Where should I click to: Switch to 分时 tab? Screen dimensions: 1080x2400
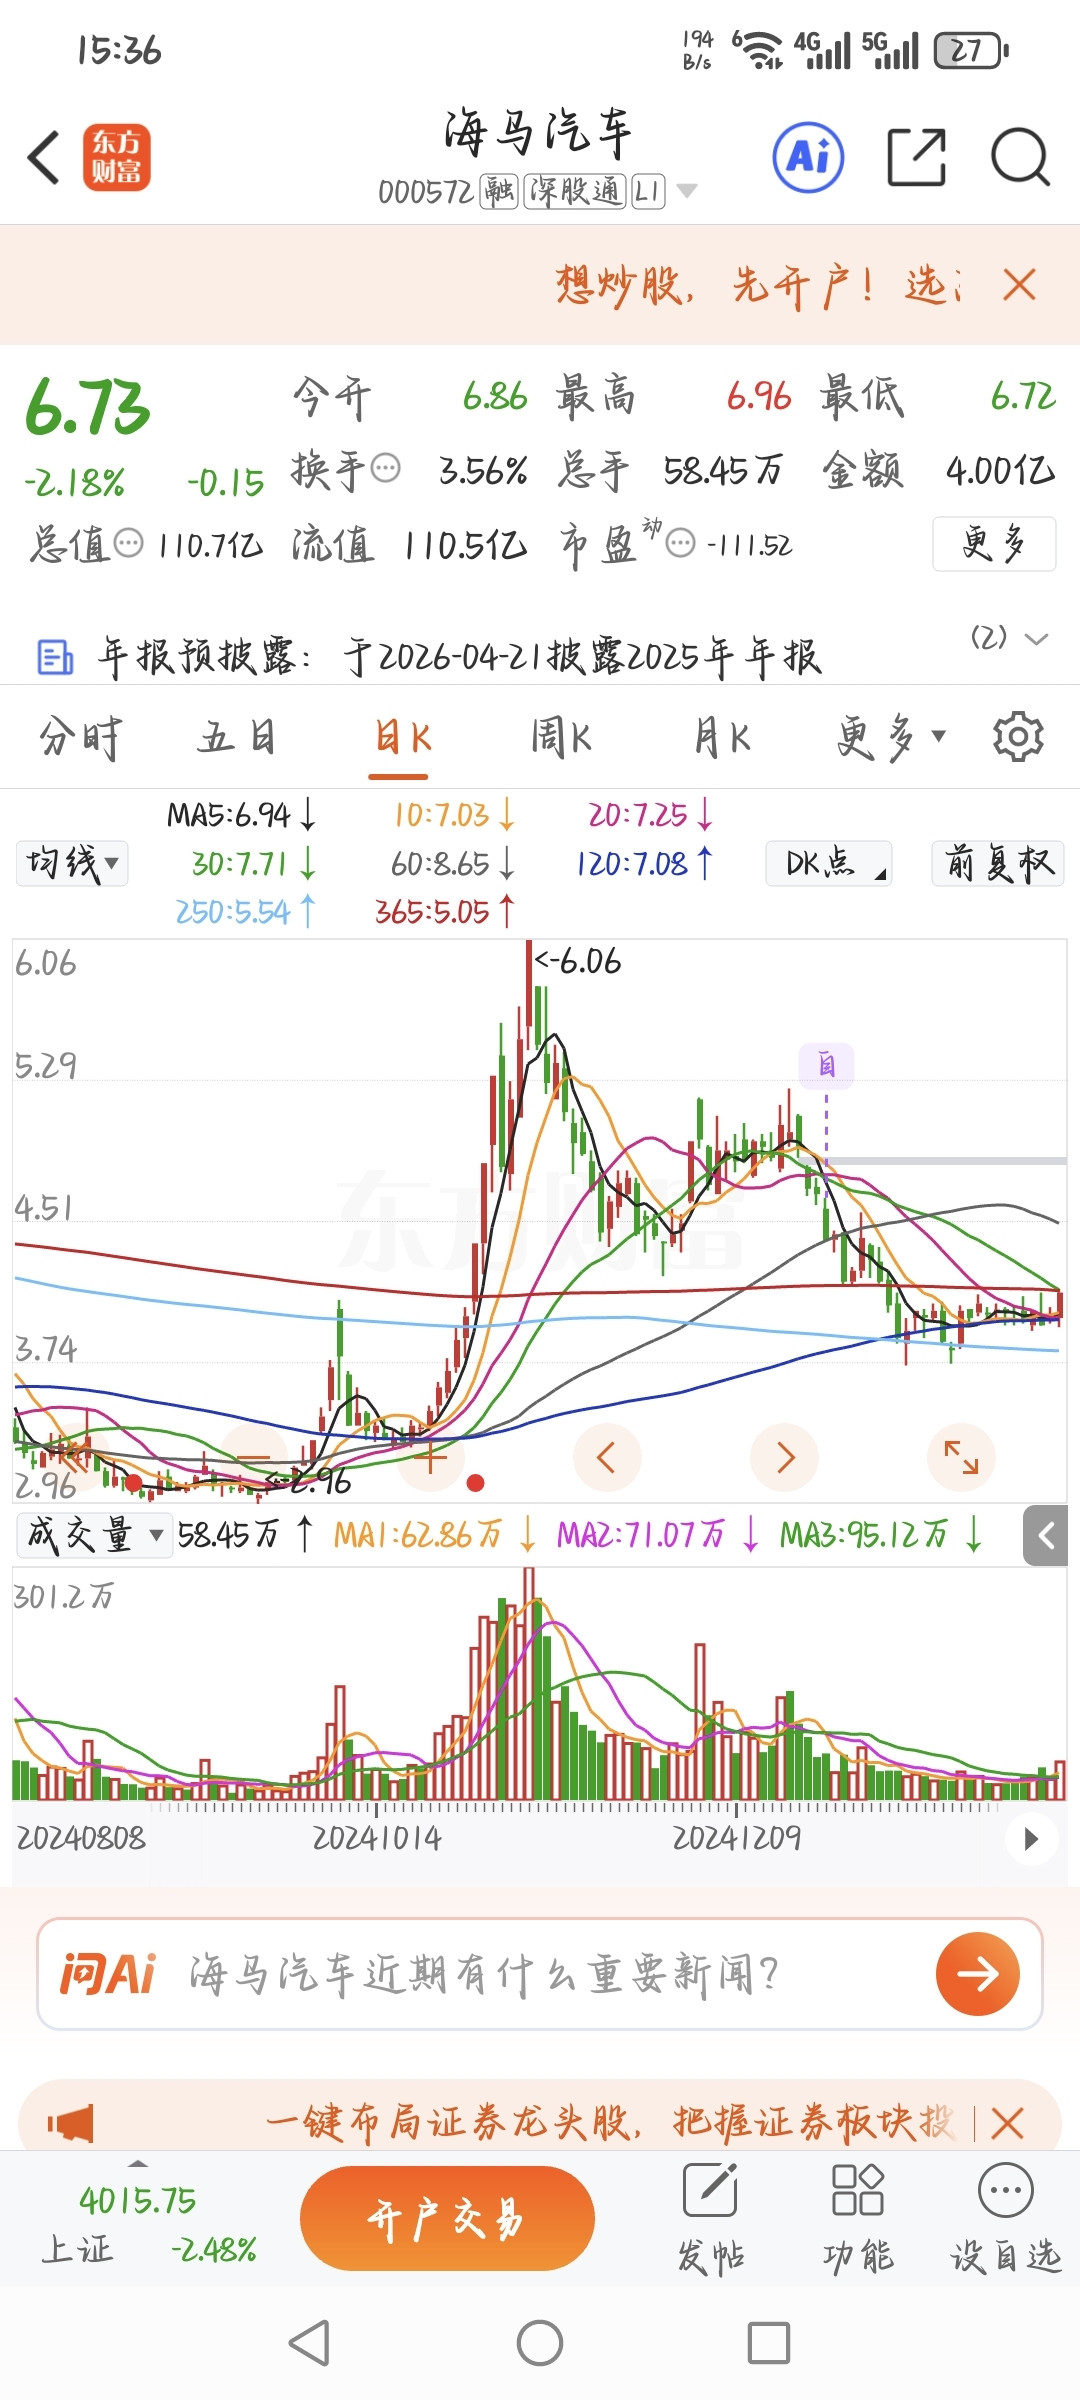point(80,738)
